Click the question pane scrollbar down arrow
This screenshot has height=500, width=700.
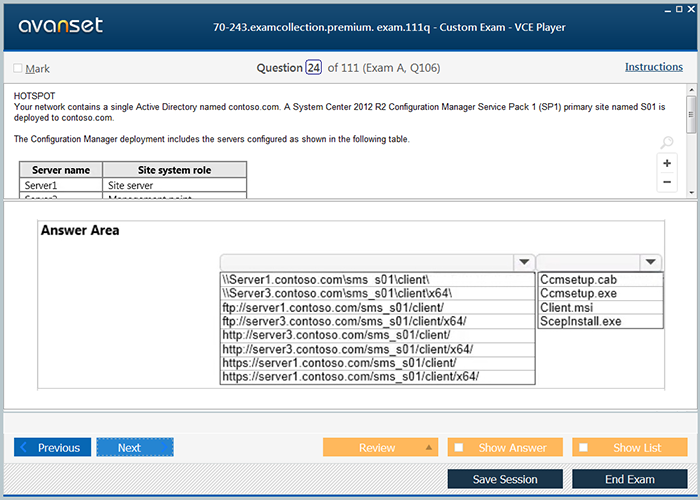(691, 193)
